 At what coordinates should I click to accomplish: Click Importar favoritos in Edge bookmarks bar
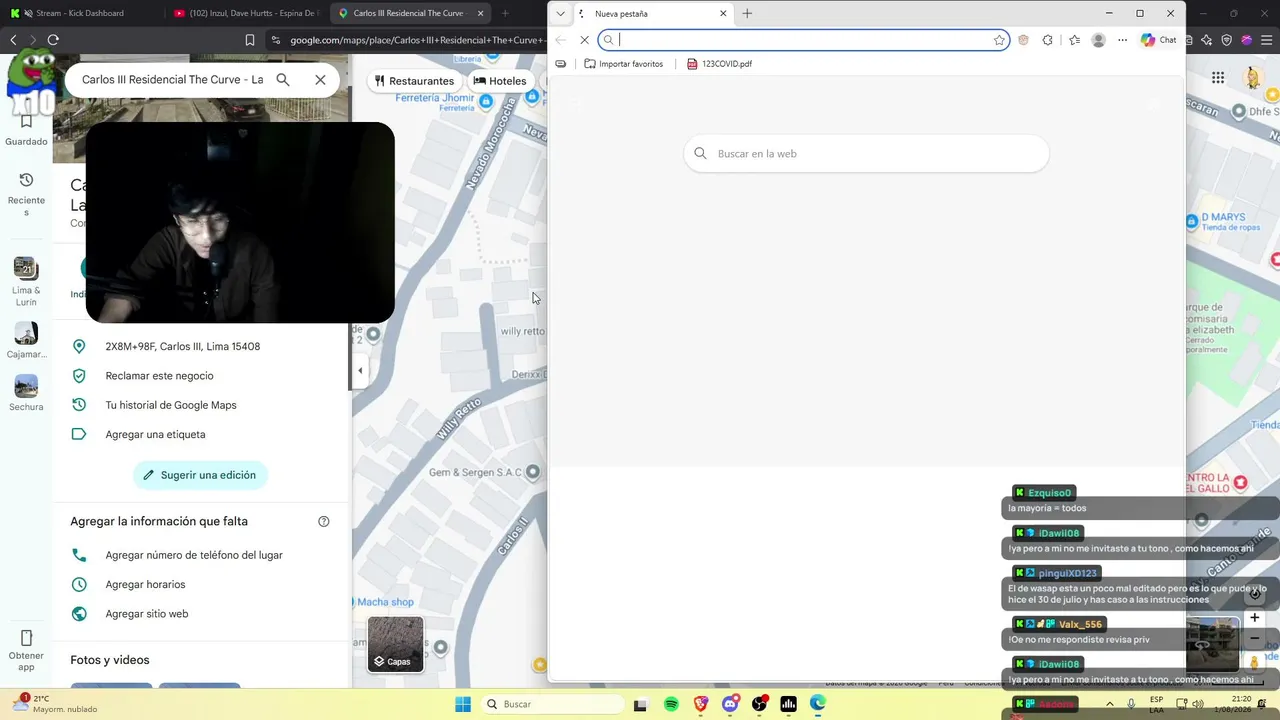624,64
